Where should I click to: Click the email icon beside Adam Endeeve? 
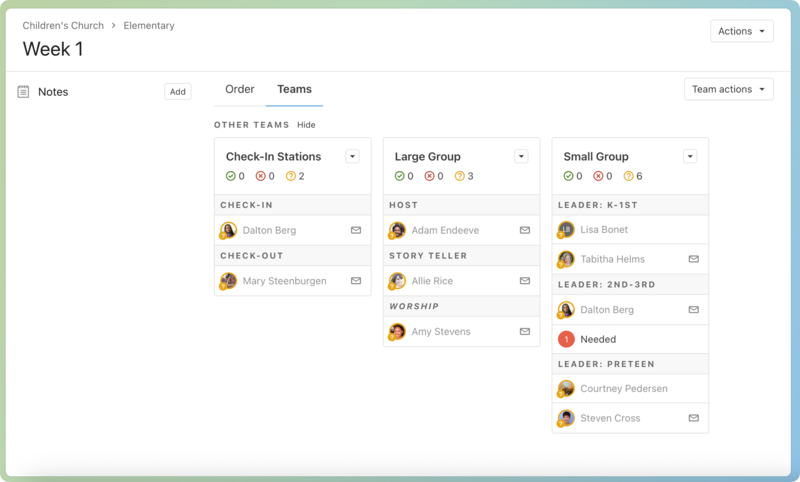click(x=525, y=230)
